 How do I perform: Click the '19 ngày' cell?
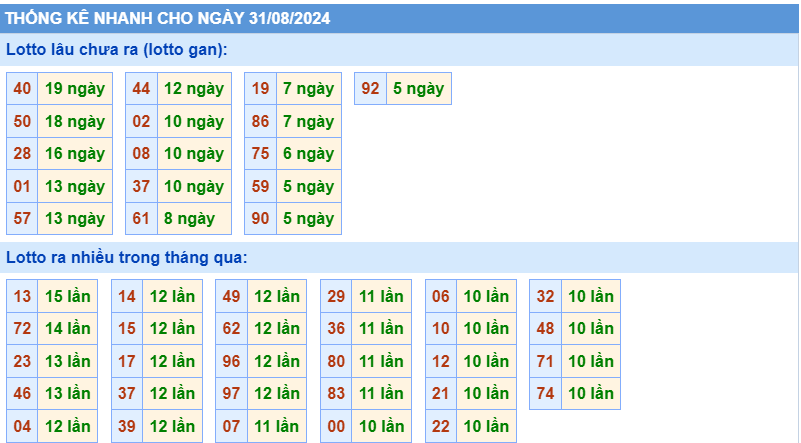click(74, 89)
